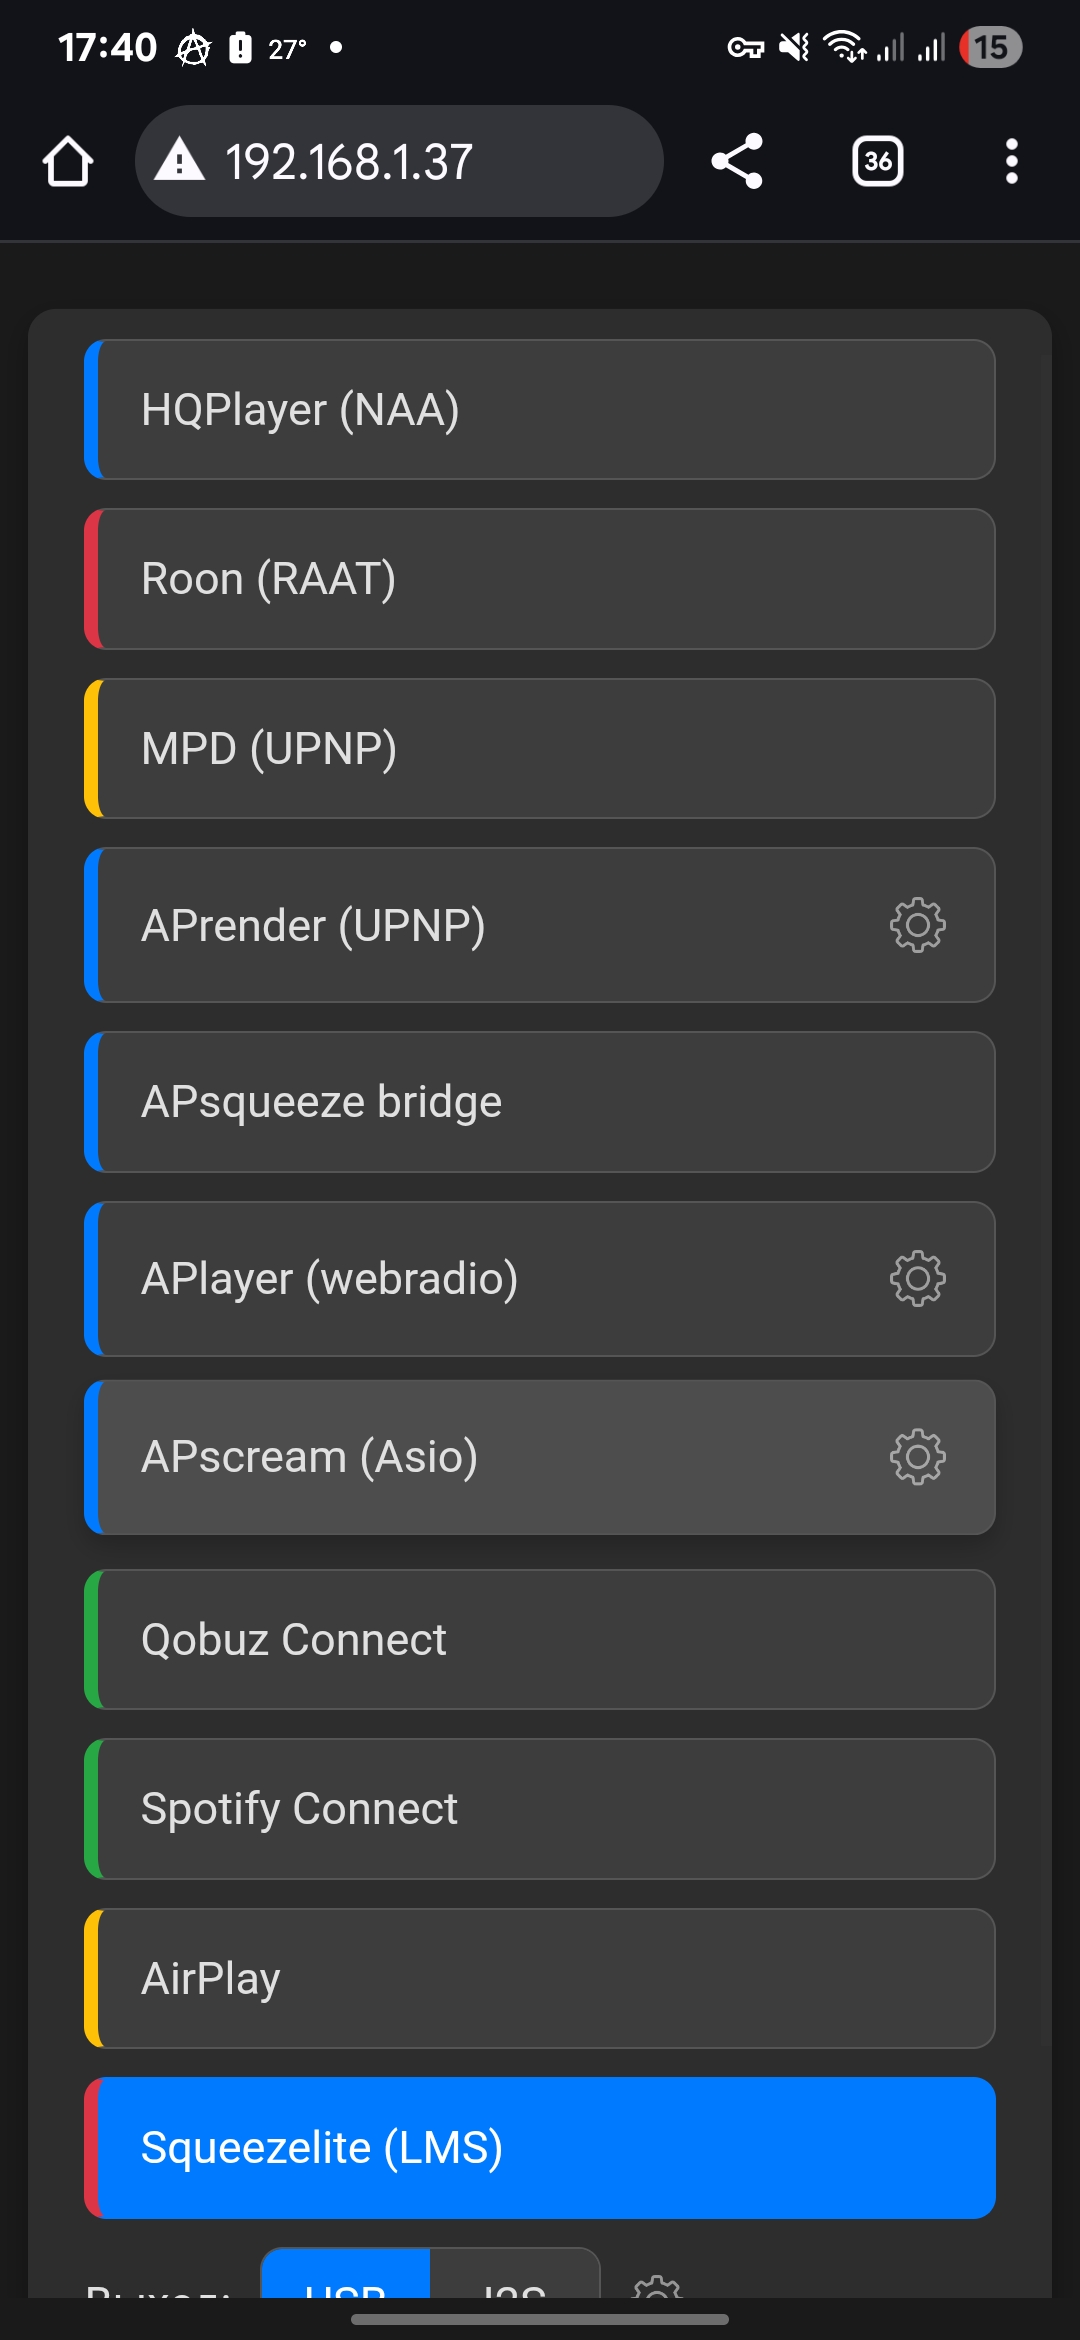This screenshot has width=1080, height=2340.
Task: Open the browser three-dot menu
Action: (1012, 161)
